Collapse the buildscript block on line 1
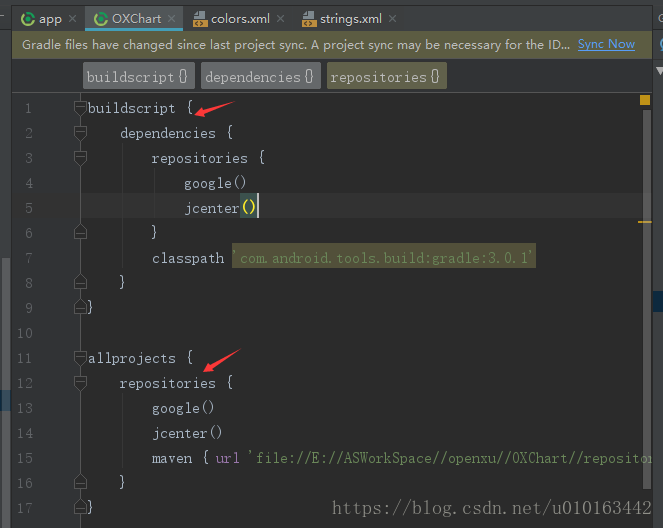Viewport: 663px width, 528px height. [80, 108]
